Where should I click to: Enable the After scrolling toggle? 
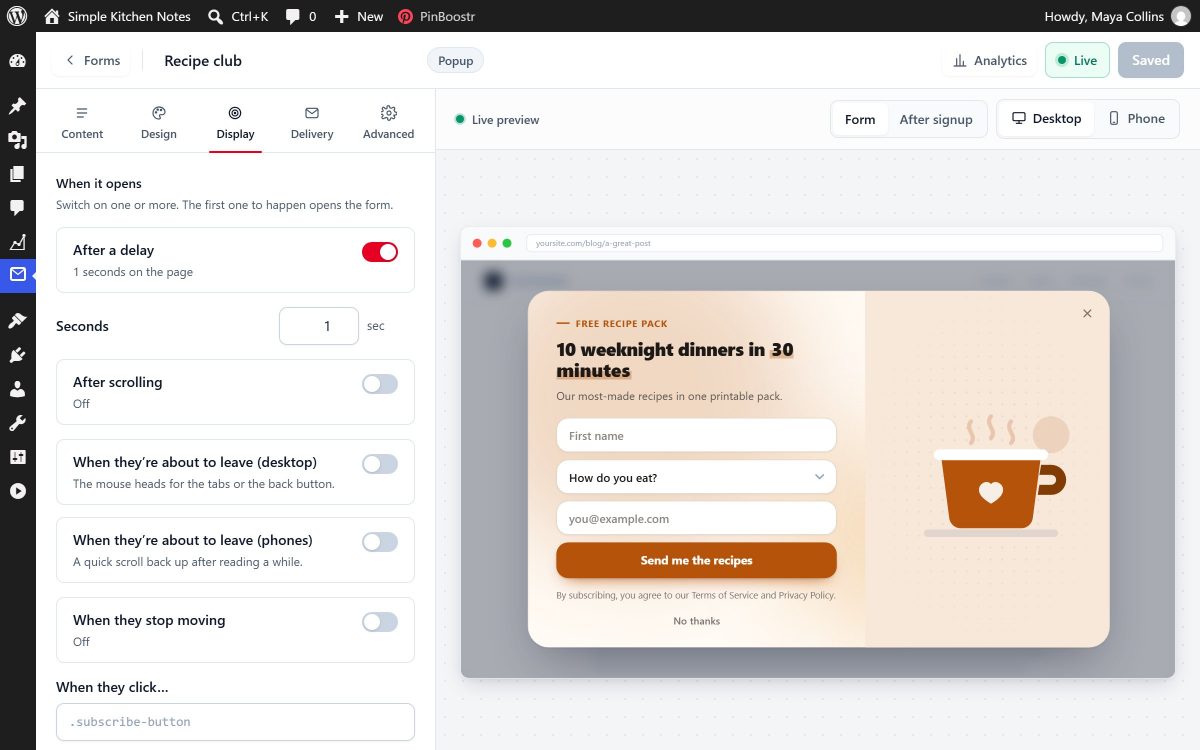click(x=380, y=384)
